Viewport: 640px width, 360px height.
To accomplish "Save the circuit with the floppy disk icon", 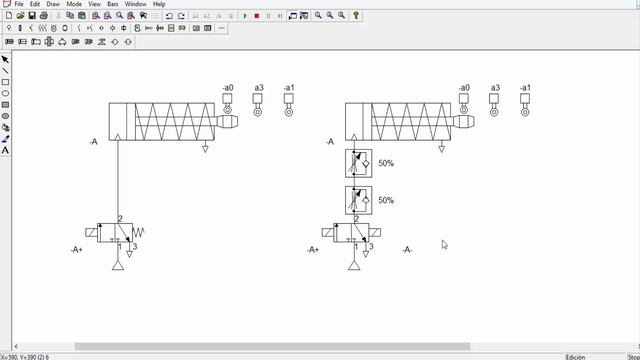I will [32, 16].
